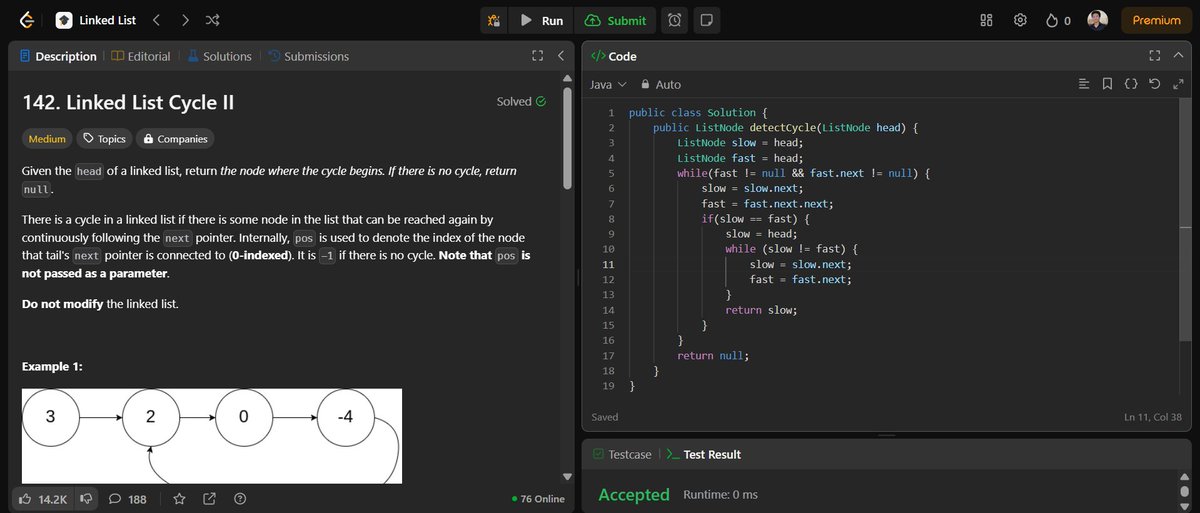Open the LeetCode home logo
This screenshot has height=513, width=1200.
pyautogui.click(x=26, y=20)
